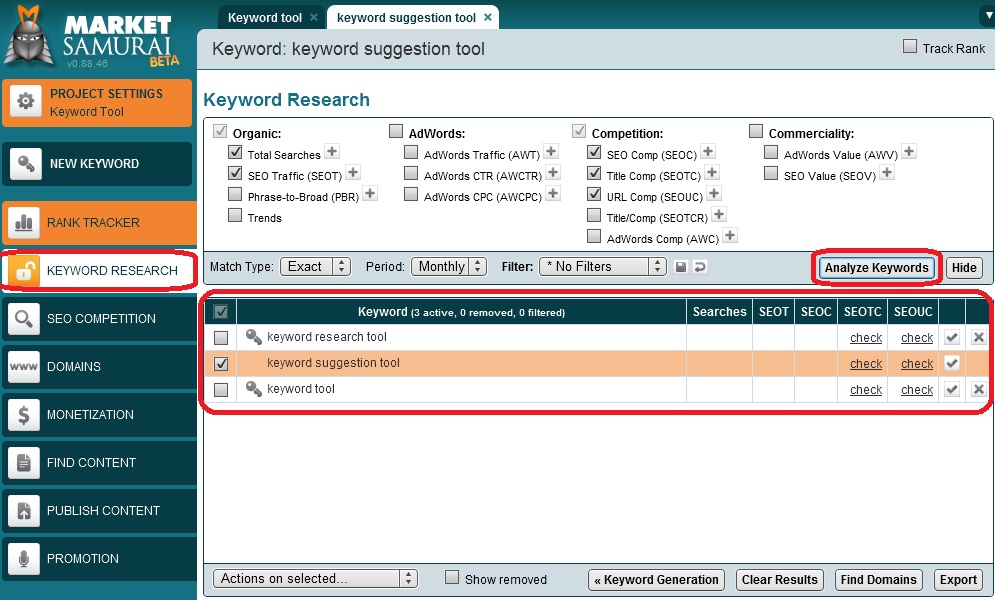Click the tick icon in keyword suggestion tool row
The image size is (995, 600).
[x=952, y=363]
